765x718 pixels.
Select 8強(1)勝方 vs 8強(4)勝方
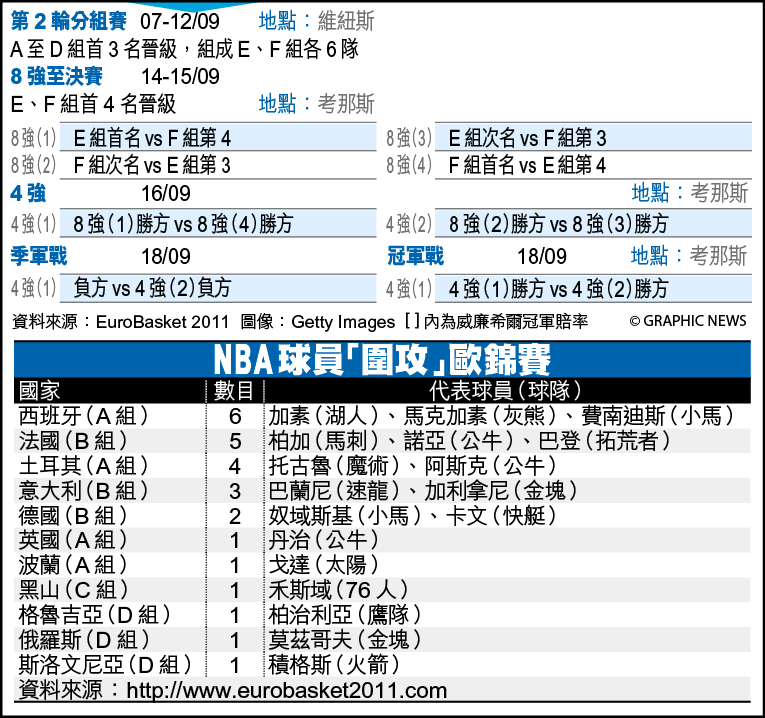pyautogui.click(x=183, y=224)
